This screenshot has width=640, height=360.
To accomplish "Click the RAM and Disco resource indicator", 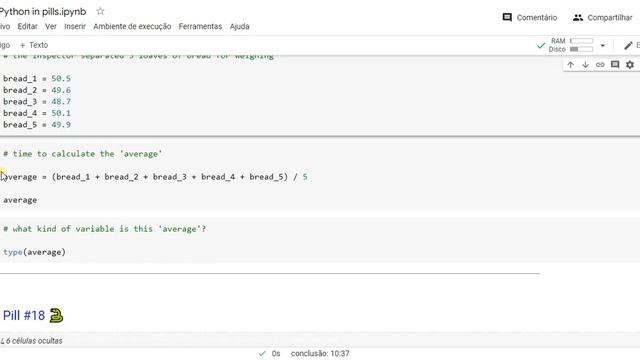I will (x=571, y=45).
